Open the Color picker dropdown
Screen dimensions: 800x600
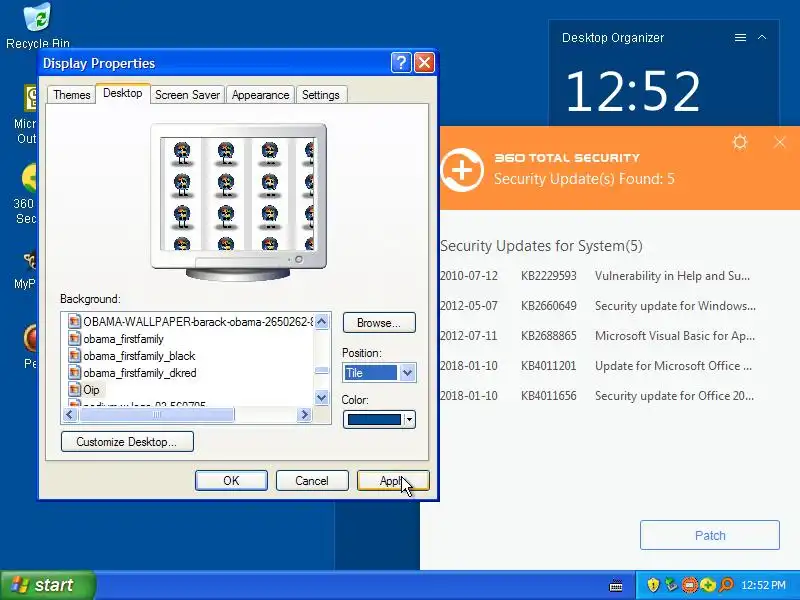[x=379, y=419]
